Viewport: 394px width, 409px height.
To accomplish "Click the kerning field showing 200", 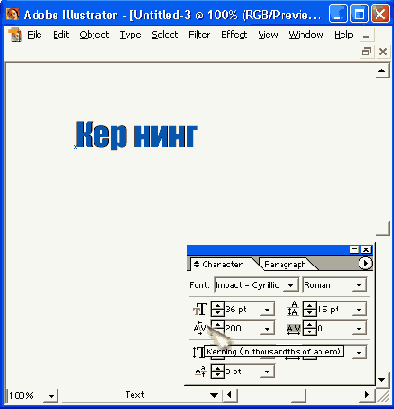I will [x=243, y=328].
